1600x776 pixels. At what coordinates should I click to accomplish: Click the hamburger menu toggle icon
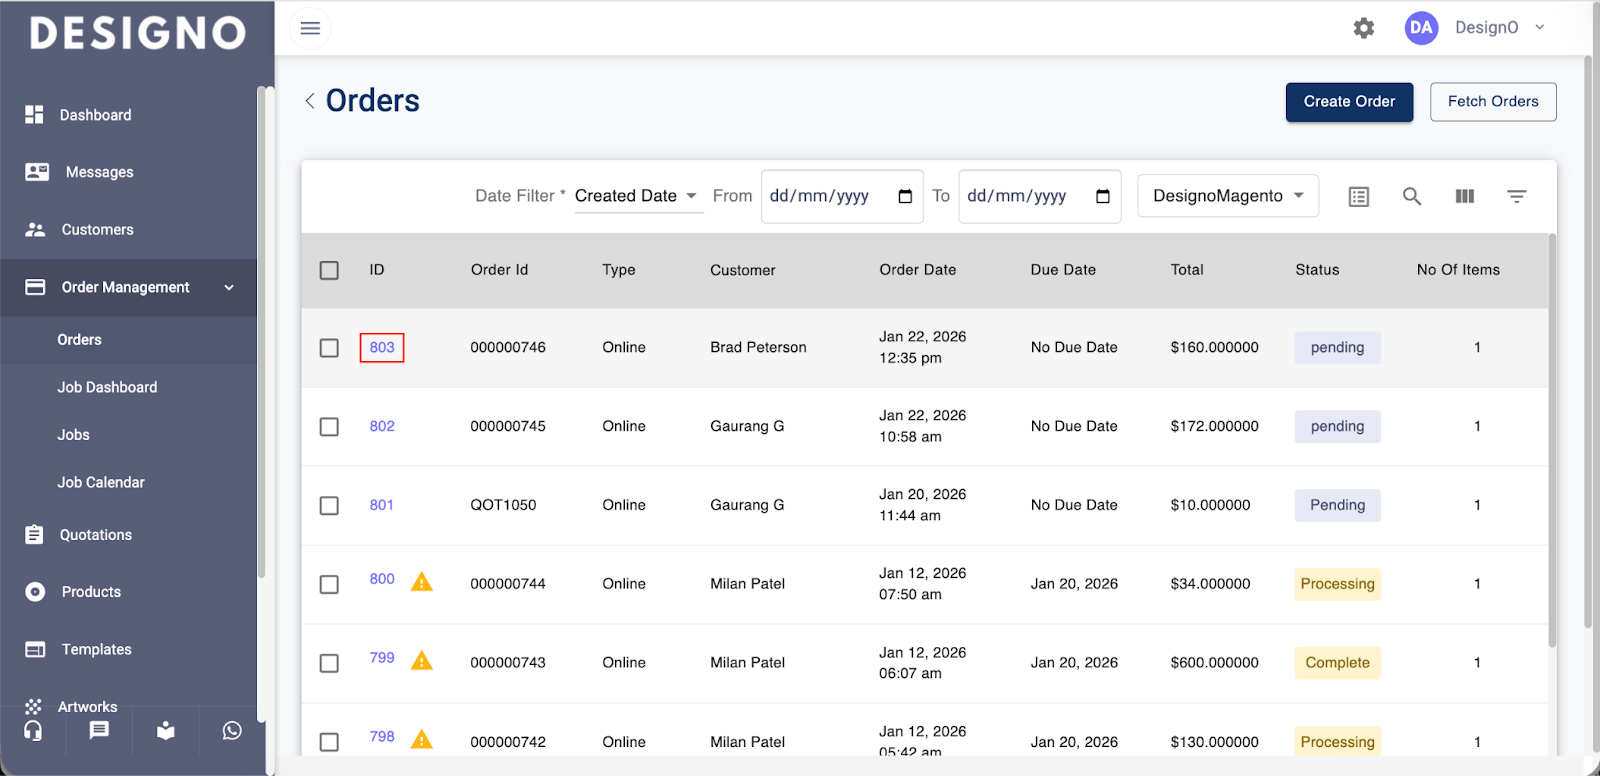pyautogui.click(x=310, y=28)
